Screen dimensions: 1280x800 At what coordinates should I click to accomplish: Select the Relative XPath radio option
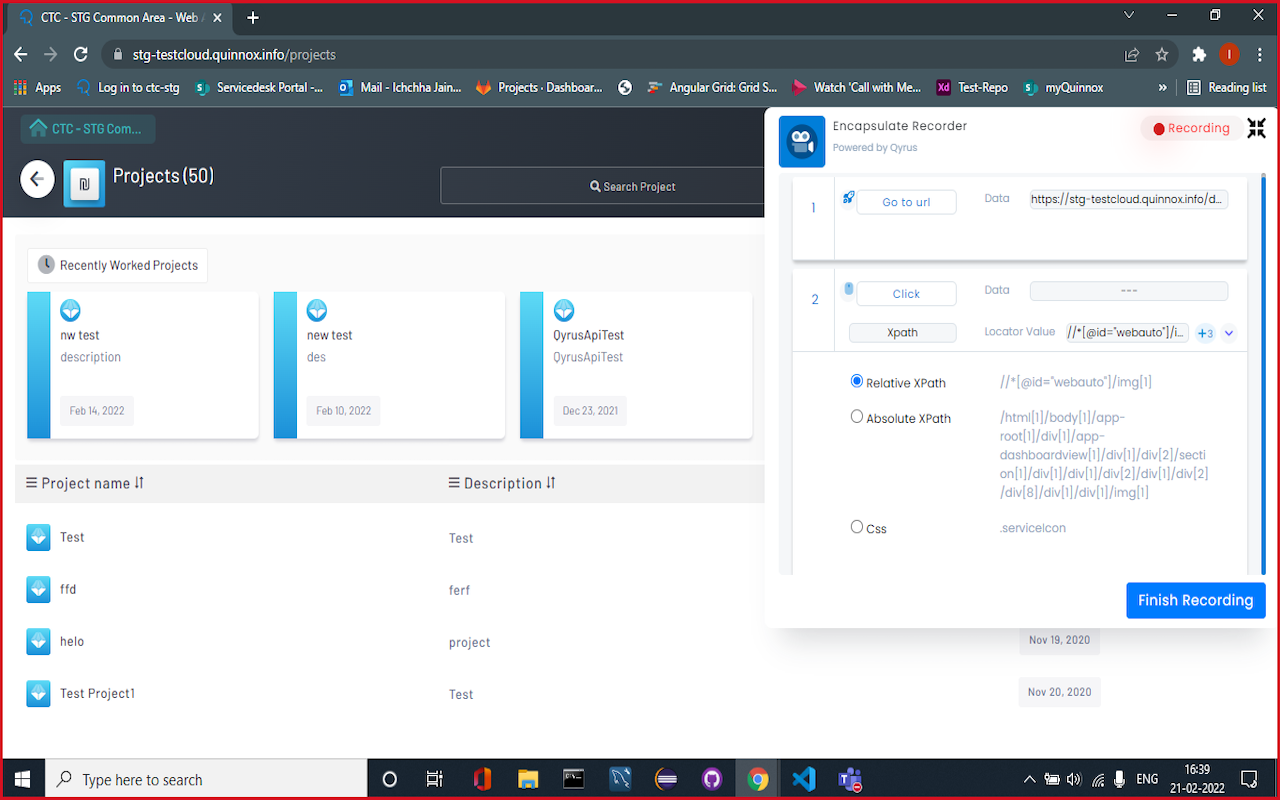click(x=857, y=381)
